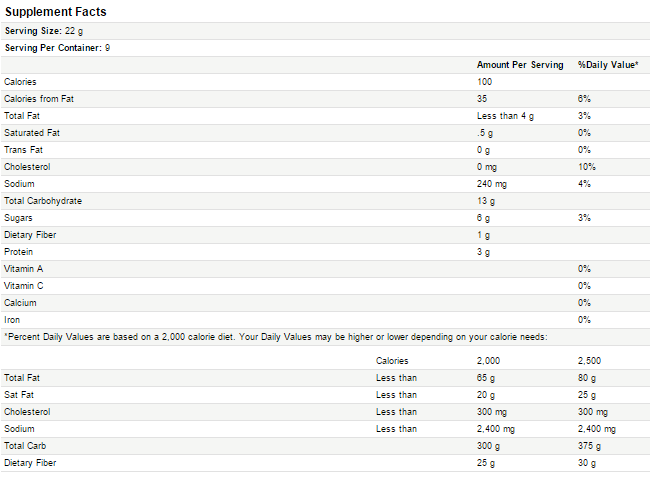The width and height of the screenshot is (650, 488).
Task: Click the Supplement Facts heading
Action: [56, 12]
